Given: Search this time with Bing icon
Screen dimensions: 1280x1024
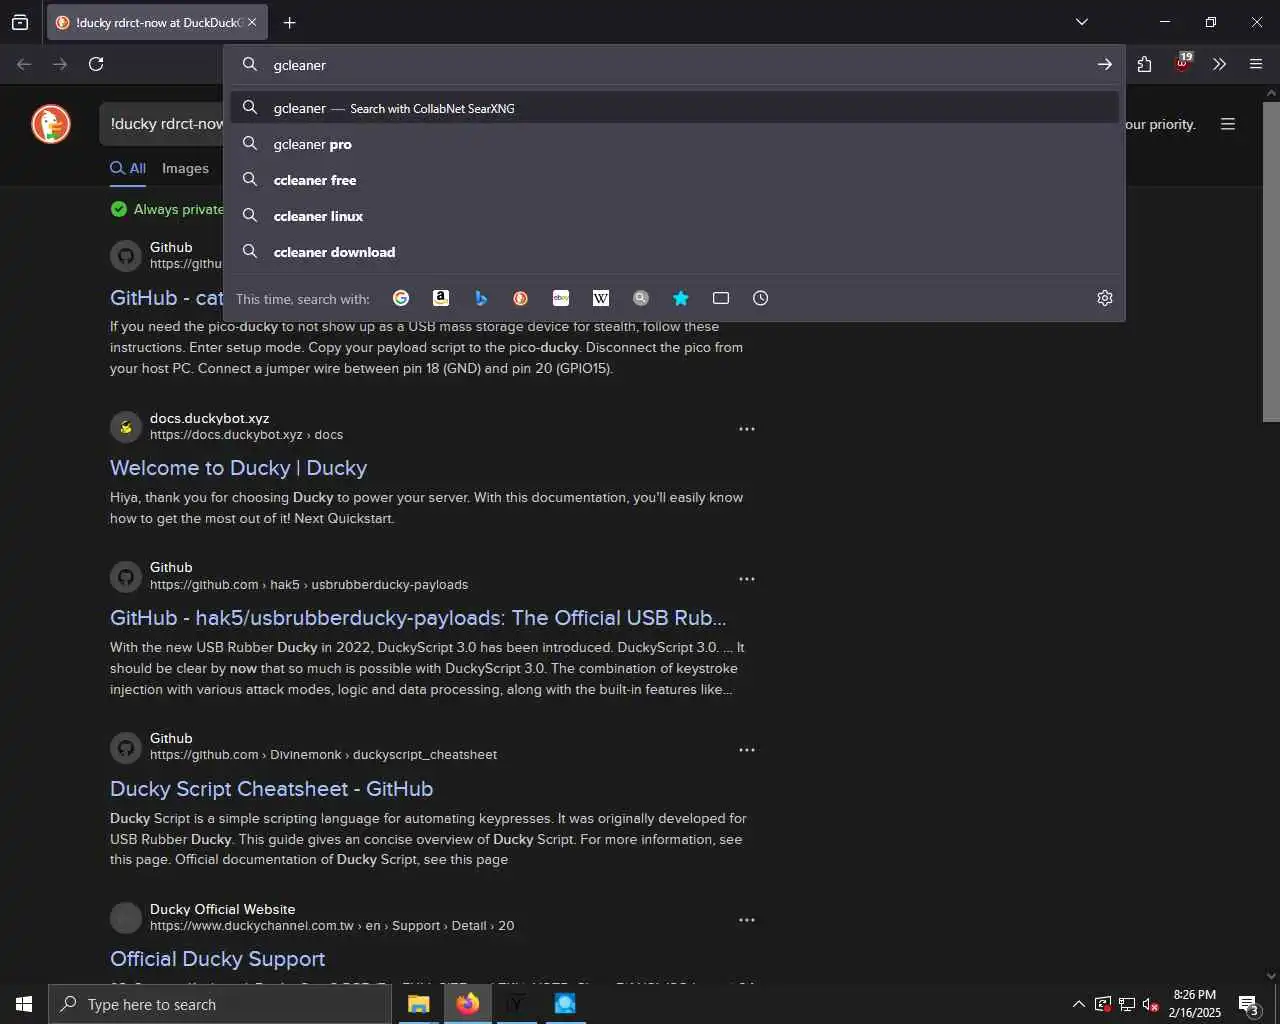Looking at the screenshot, I should 481,298.
